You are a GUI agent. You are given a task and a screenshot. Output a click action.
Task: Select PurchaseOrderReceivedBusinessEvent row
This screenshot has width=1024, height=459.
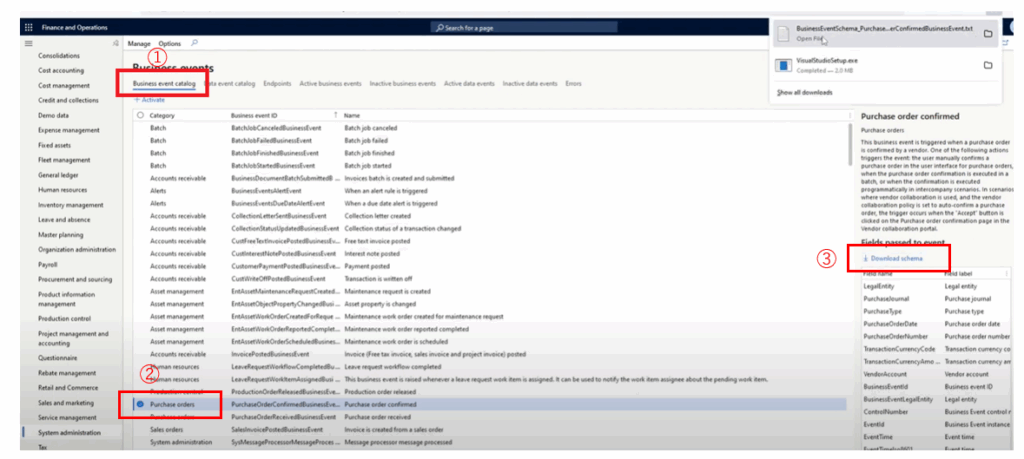click(490, 417)
